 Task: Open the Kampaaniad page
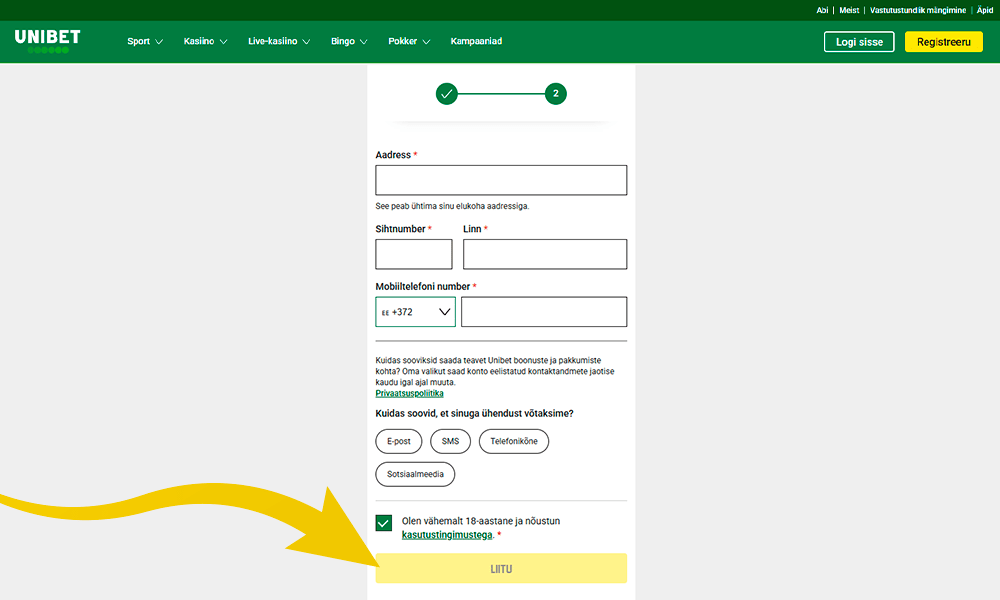(x=476, y=42)
